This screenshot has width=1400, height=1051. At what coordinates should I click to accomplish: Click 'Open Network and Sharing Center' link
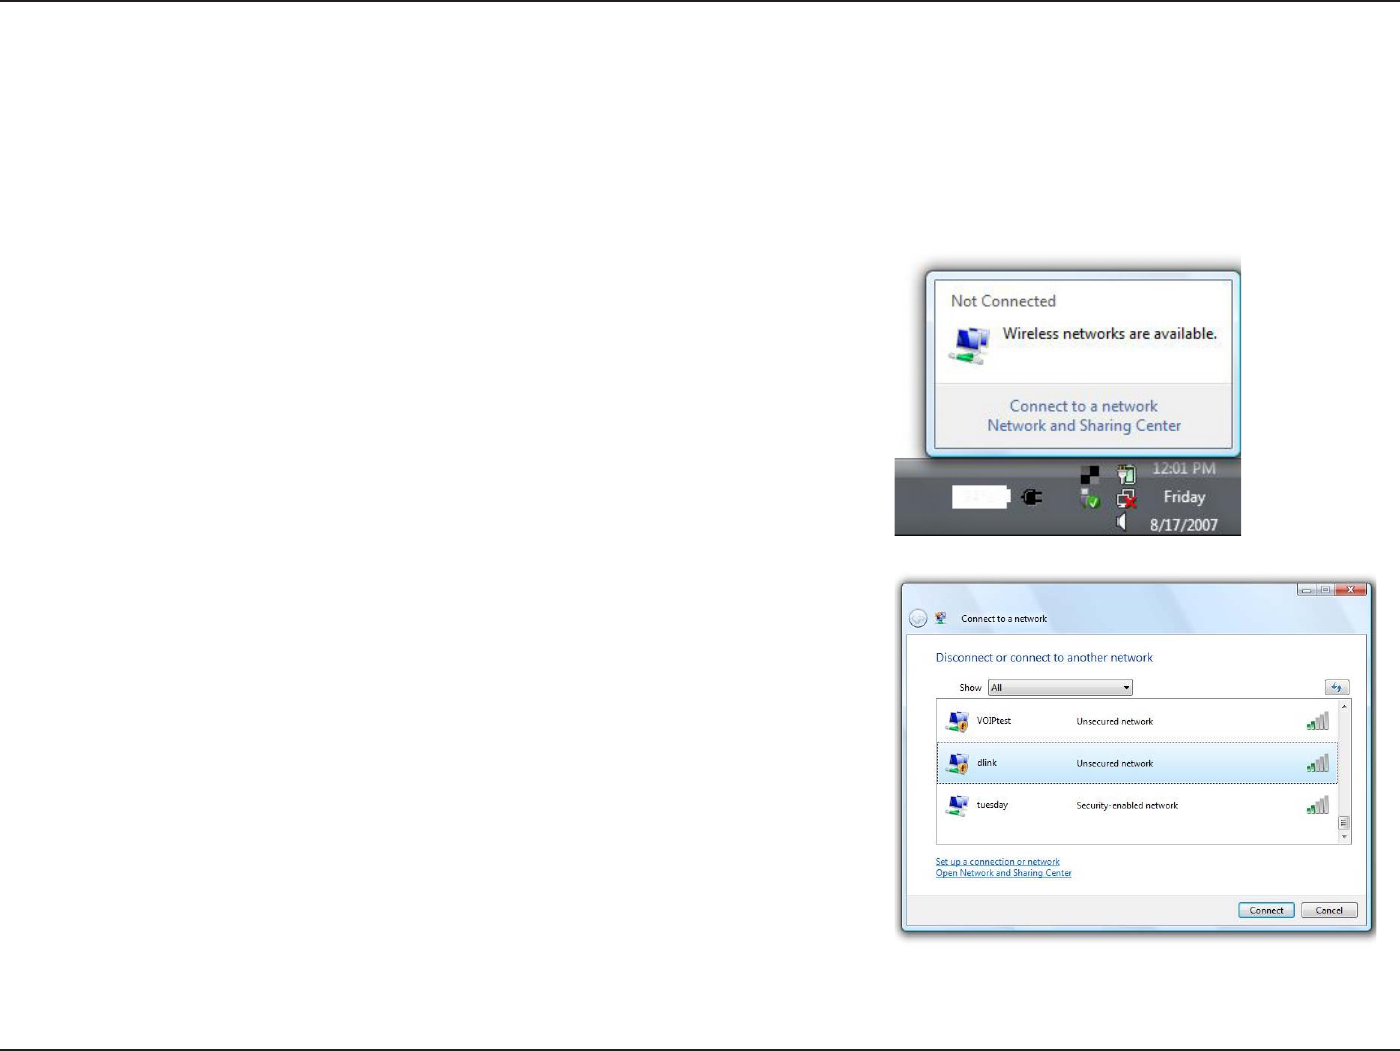[x=1003, y=873]
